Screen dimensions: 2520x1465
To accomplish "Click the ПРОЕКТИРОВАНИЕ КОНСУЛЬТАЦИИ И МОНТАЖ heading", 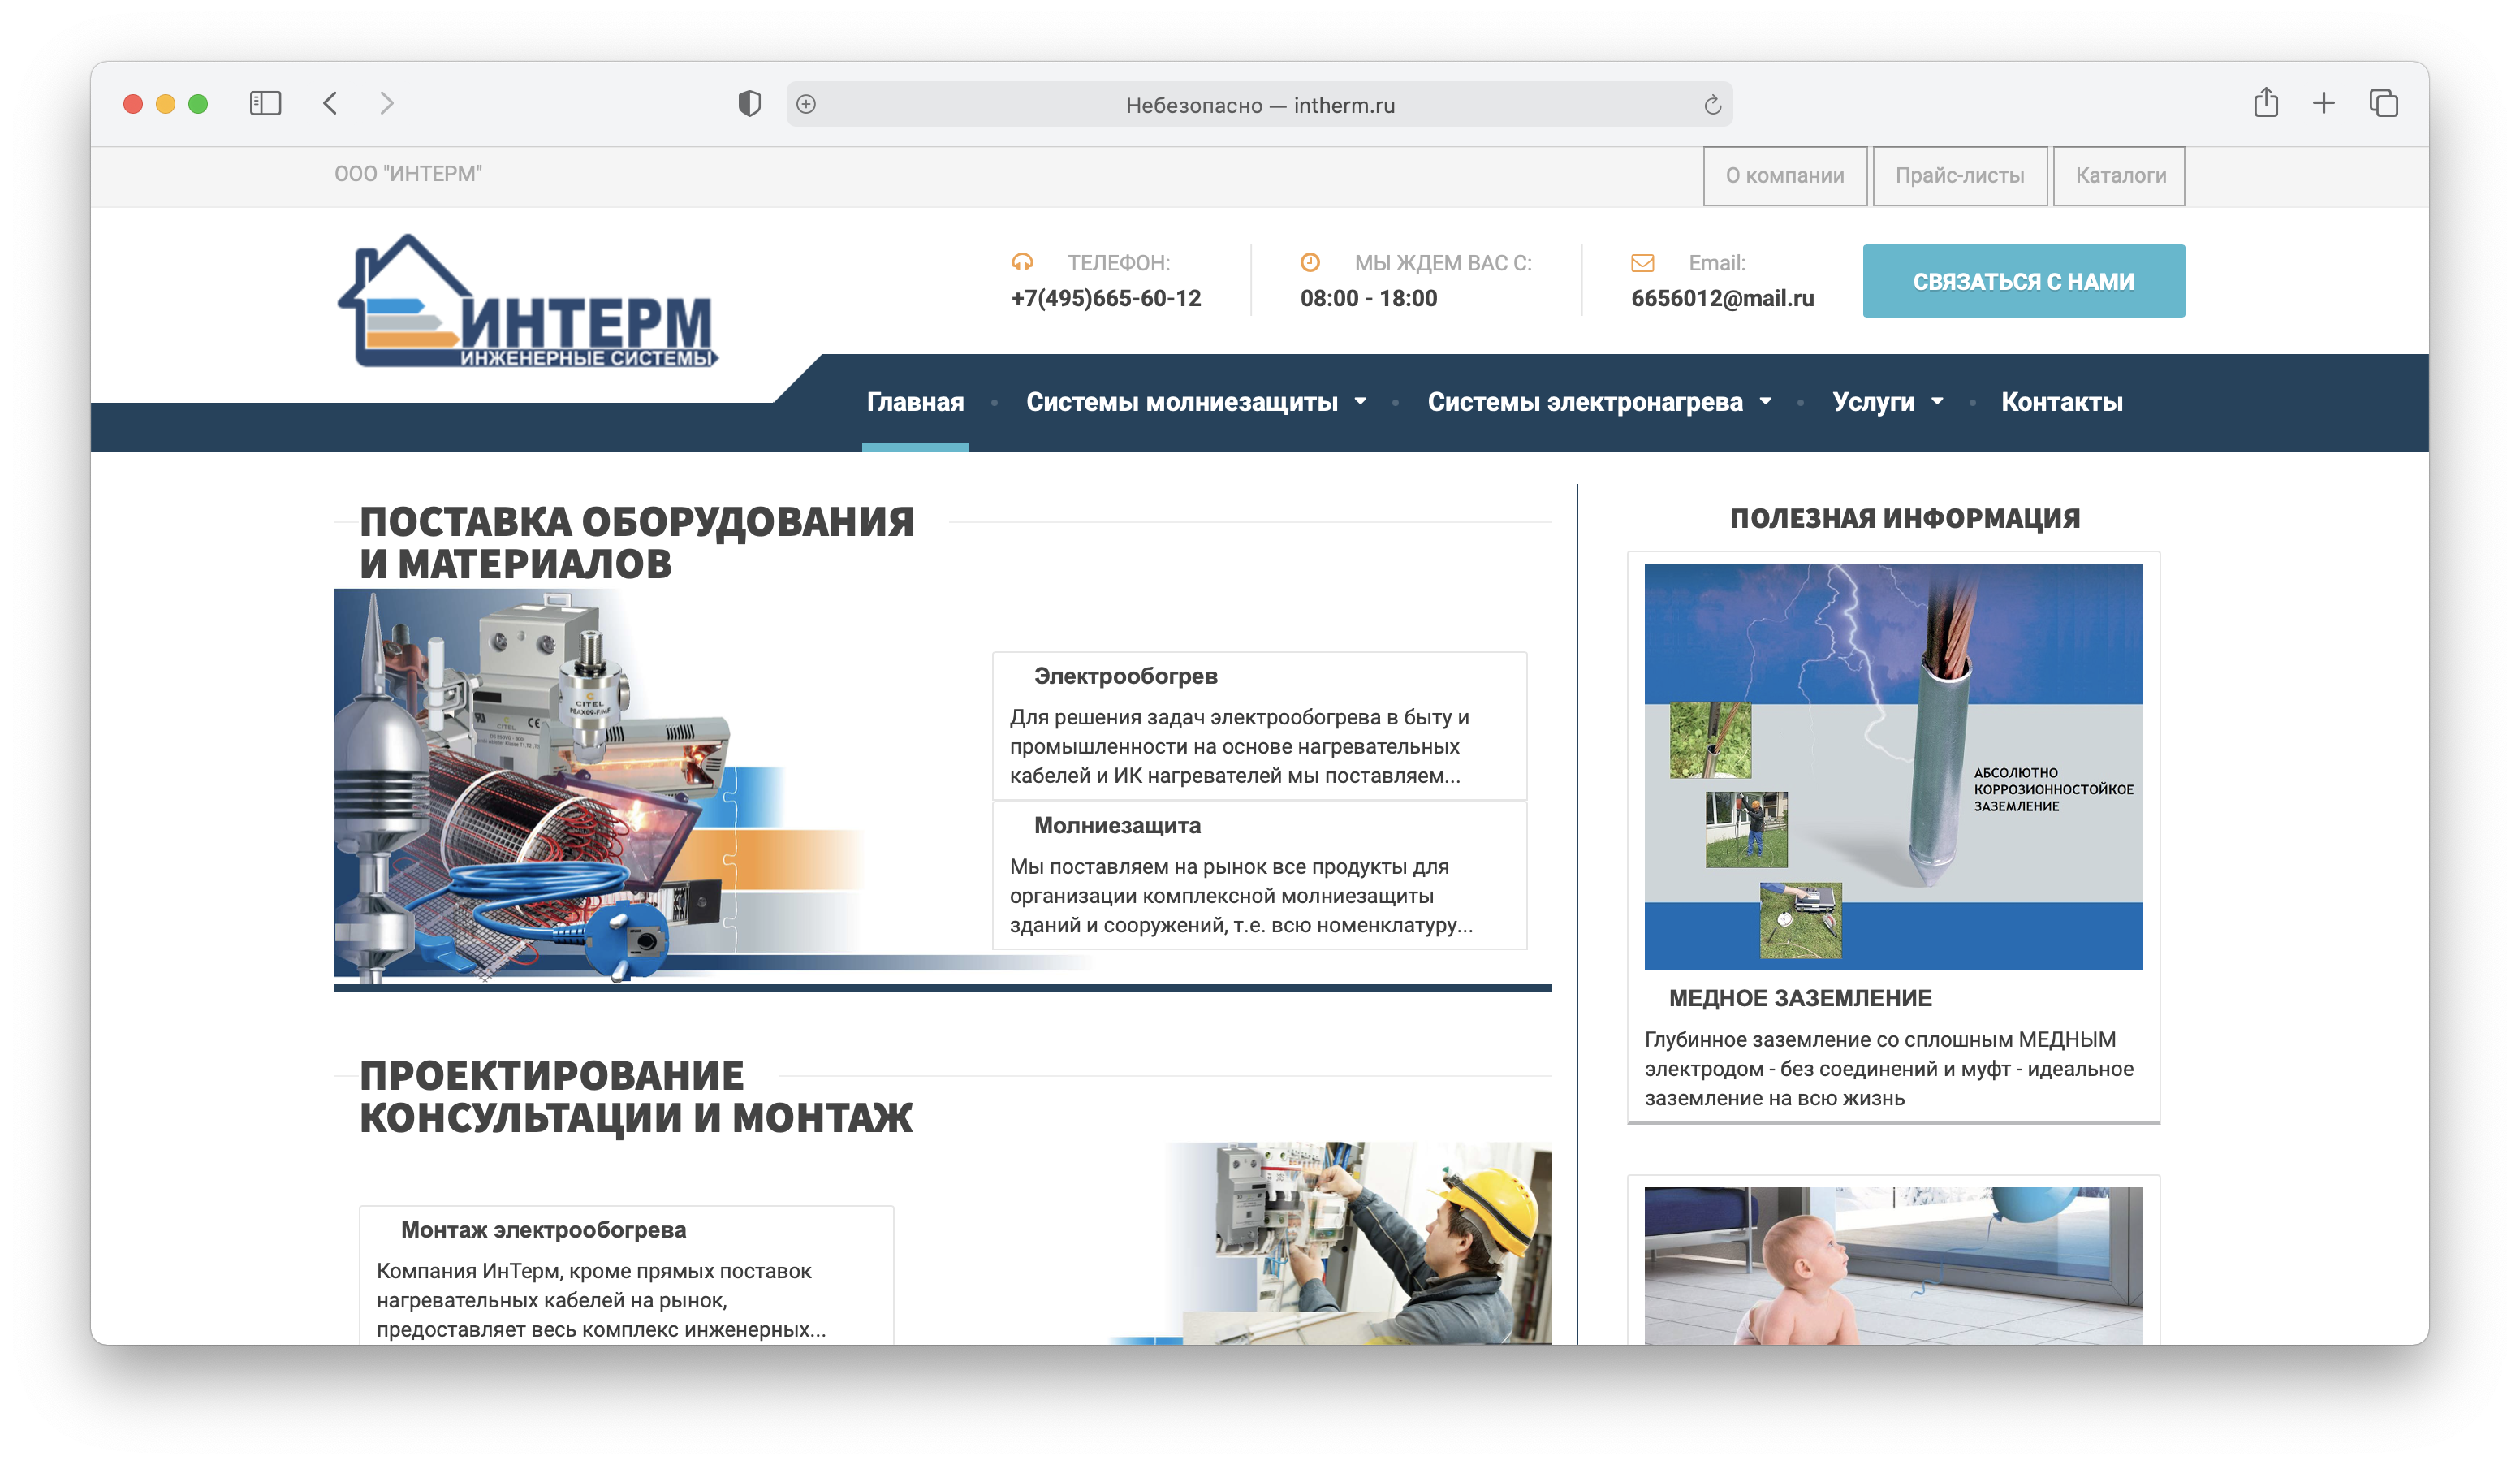I will [x=636, y=1097].
